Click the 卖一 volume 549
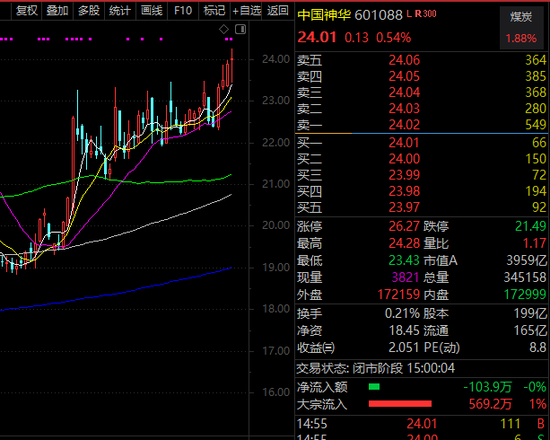This screenshot has width=550, height=440. pos(536,125)
